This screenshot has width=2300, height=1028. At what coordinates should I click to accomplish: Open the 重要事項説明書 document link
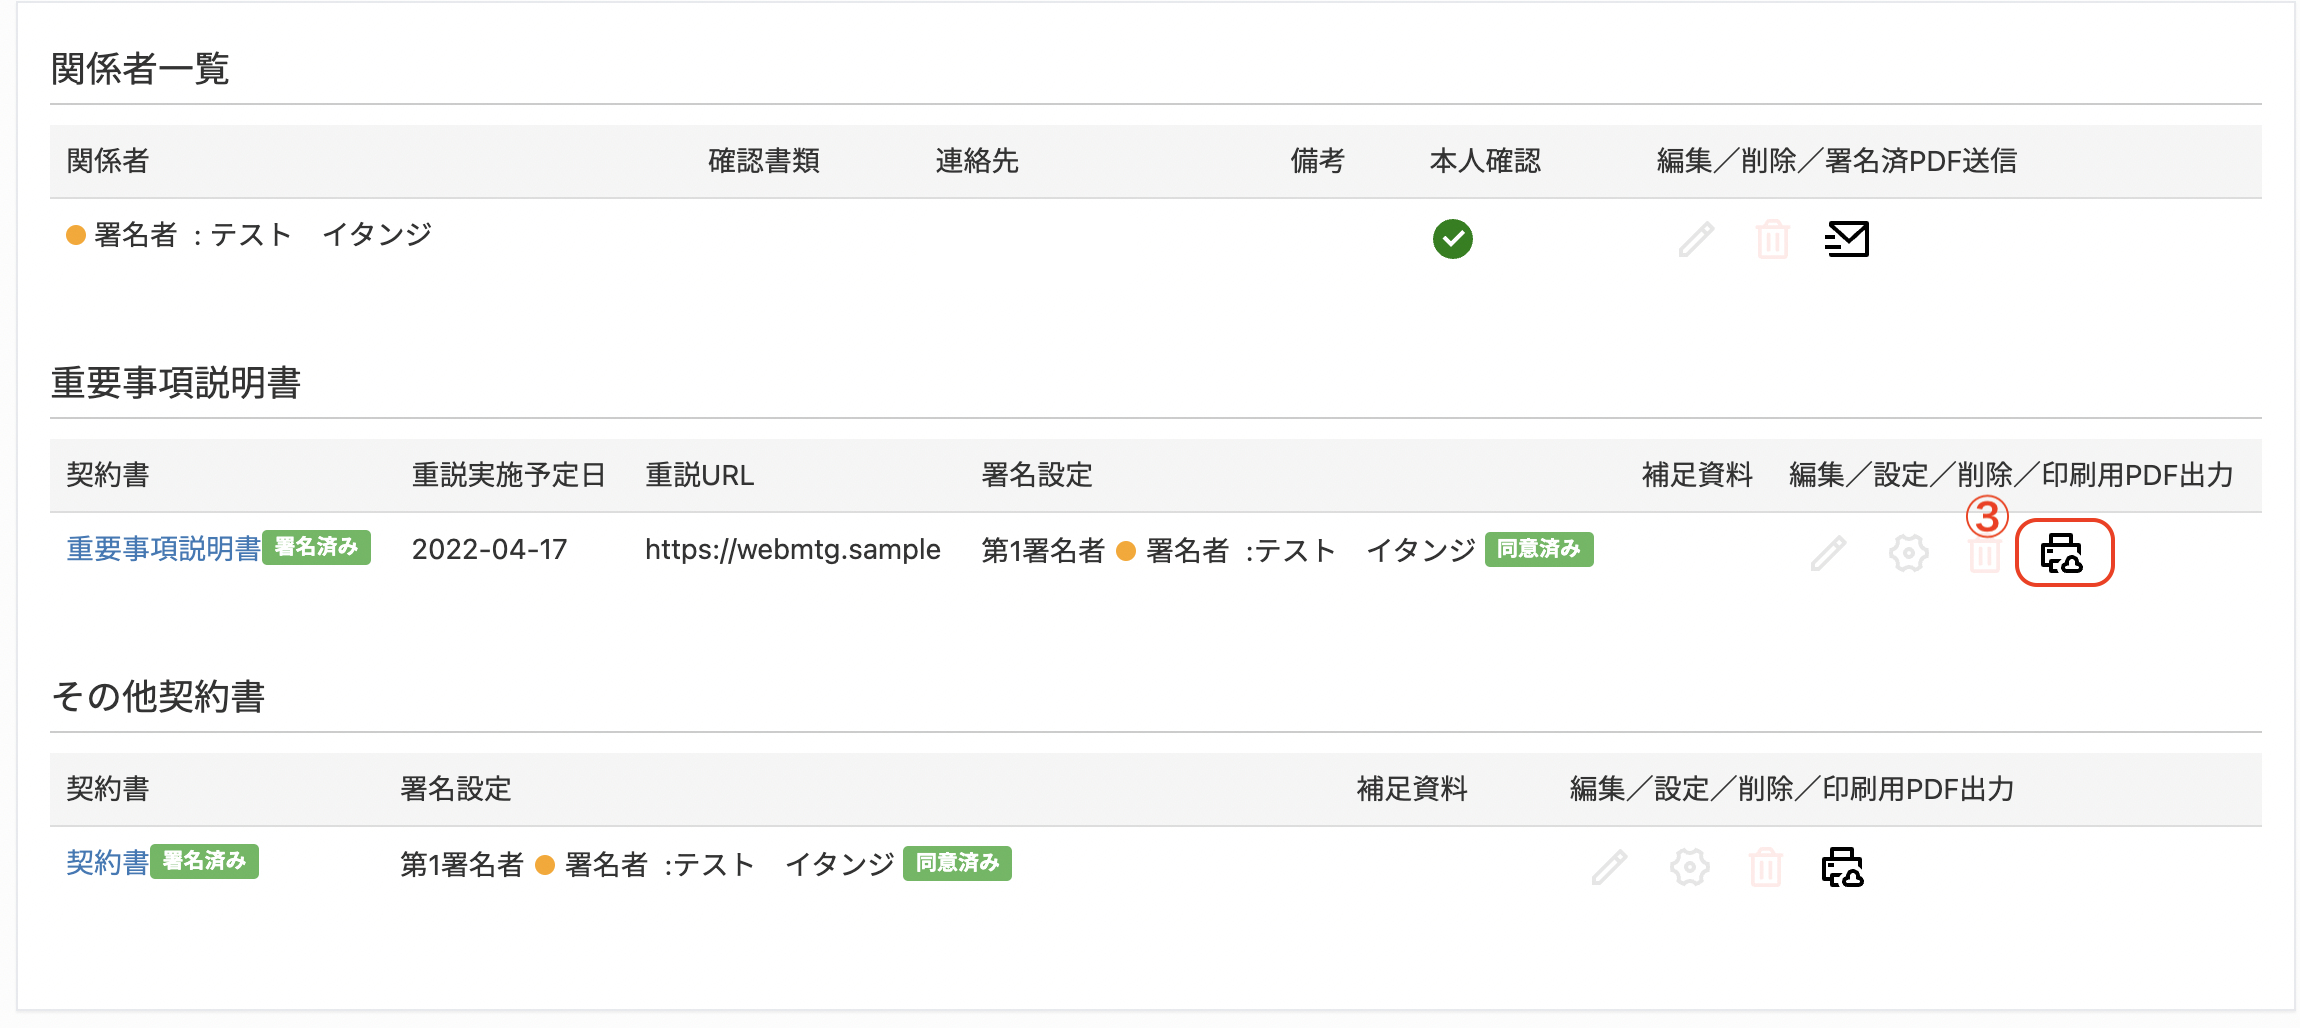163,549
